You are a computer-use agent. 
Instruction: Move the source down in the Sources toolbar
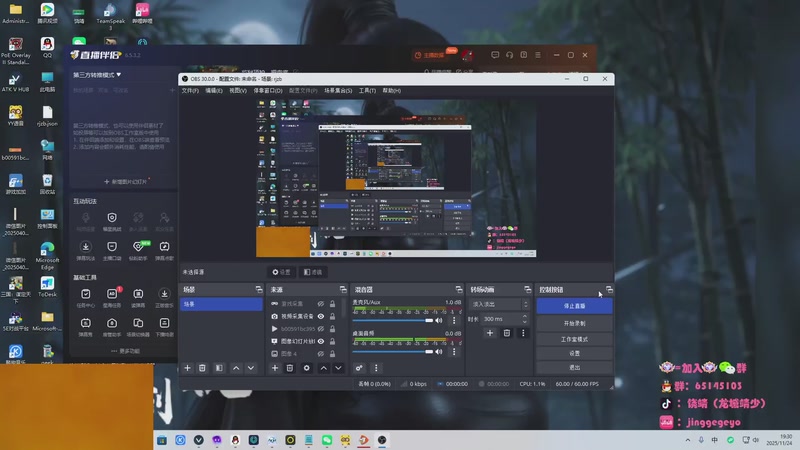tap(338, 368)
